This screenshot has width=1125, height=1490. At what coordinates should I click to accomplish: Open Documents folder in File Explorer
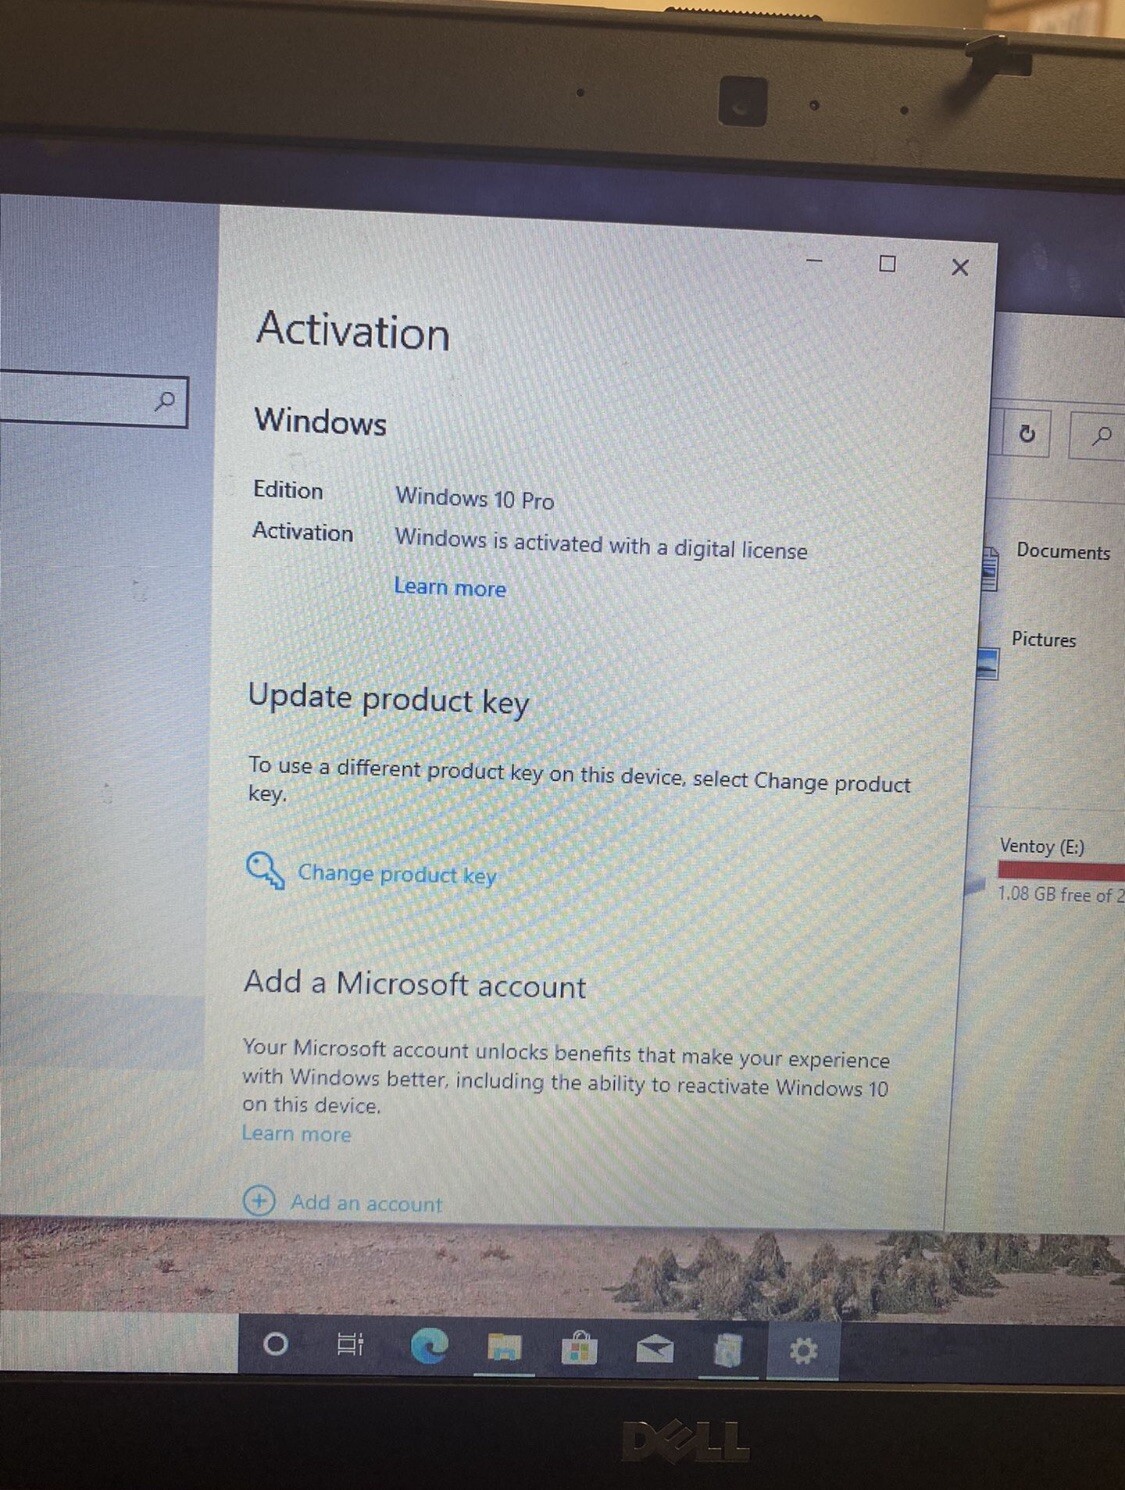click(1063, 551)
